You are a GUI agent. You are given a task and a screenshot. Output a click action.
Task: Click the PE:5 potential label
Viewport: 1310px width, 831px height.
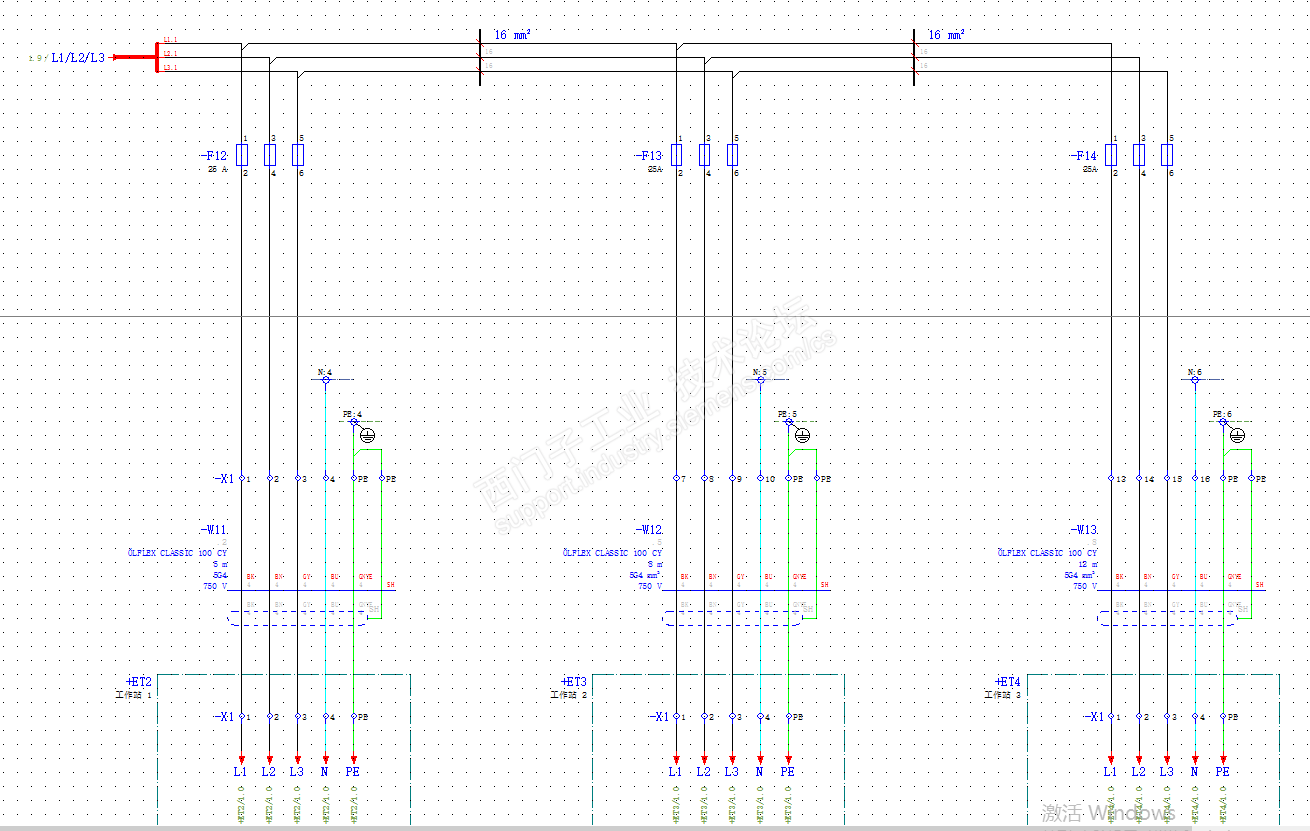787,414
